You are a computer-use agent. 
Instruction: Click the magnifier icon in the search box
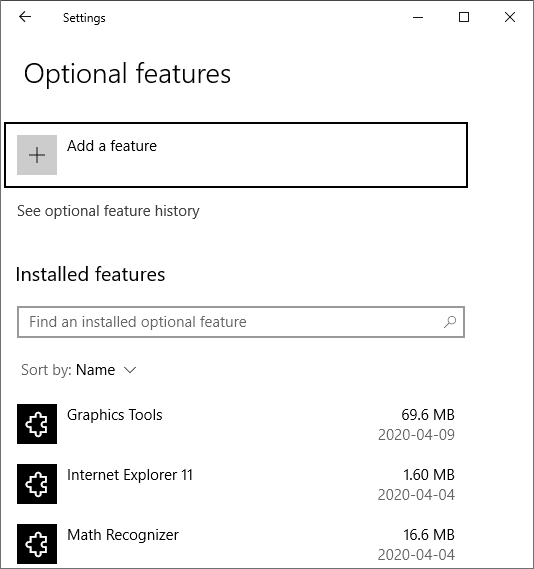click(450, 322)
